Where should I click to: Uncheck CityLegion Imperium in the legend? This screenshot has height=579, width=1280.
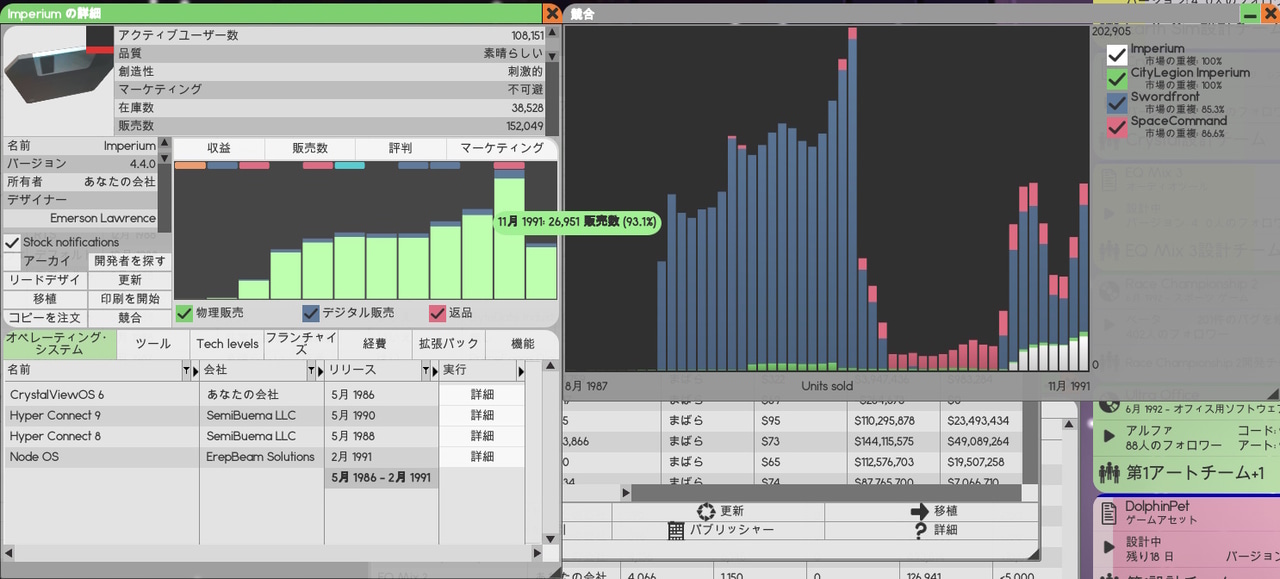point(1117,79)
